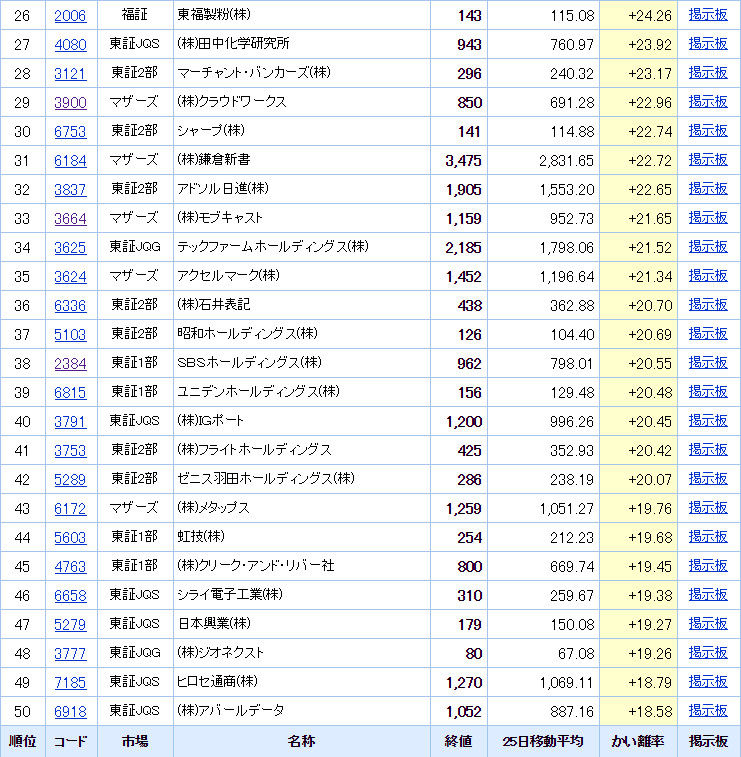The image size is (741, 757).
Task: Click the 25日移動平均 column header
Action: click(544, 742)
